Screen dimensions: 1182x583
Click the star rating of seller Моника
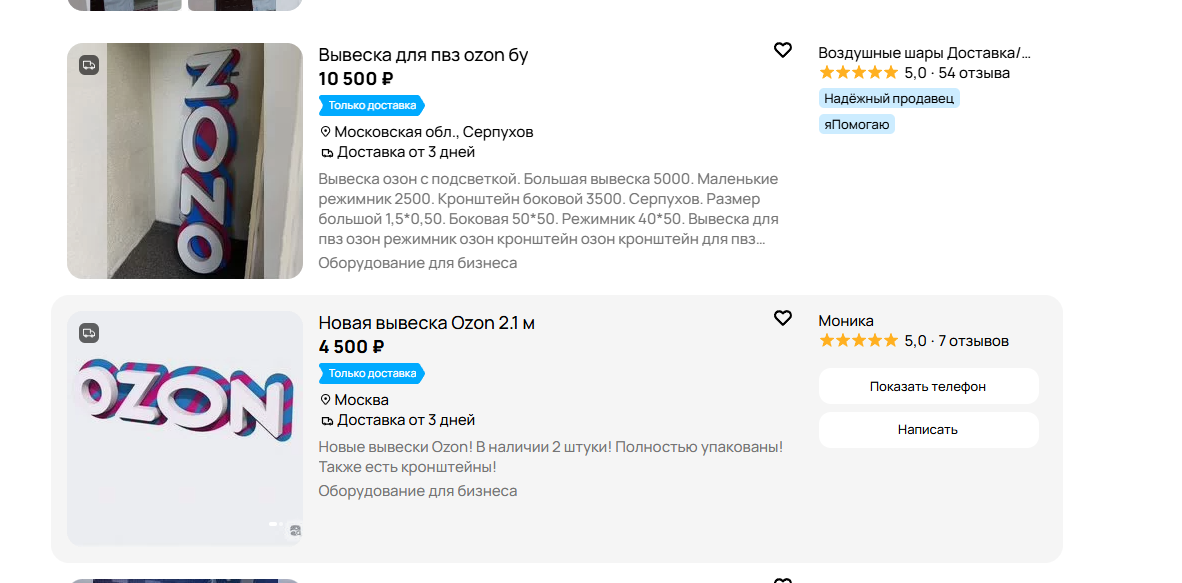pos(858,341)
